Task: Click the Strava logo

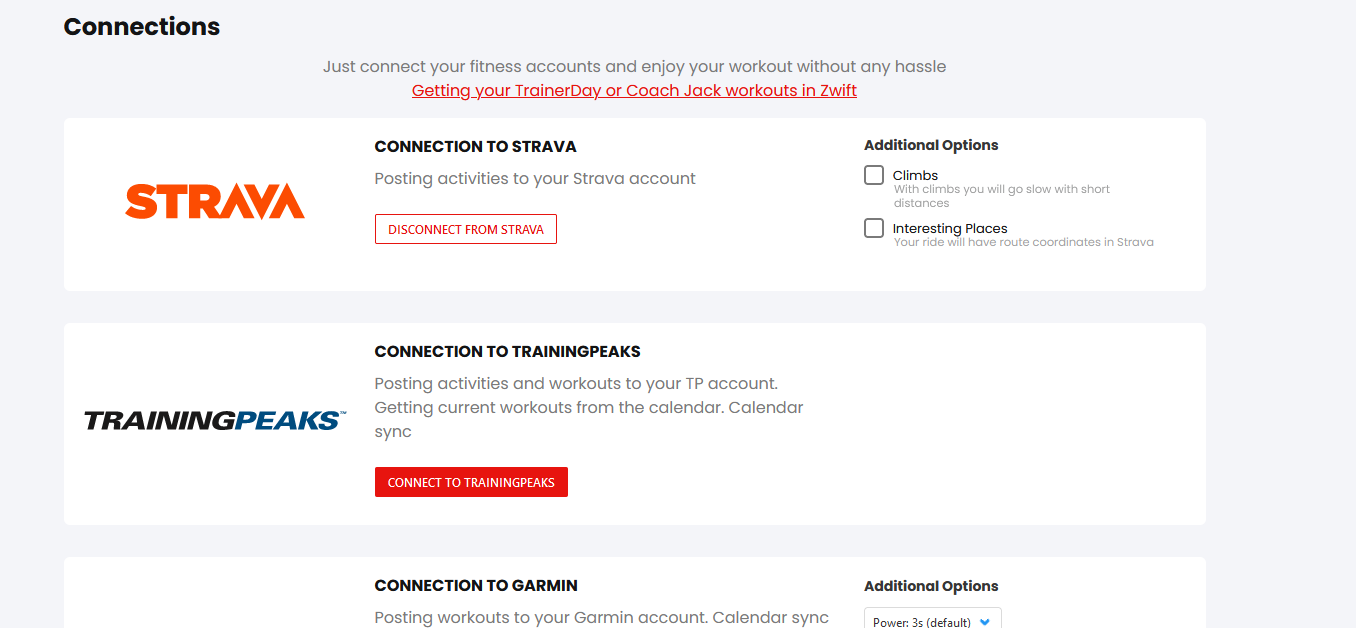Action: [214, 201]
